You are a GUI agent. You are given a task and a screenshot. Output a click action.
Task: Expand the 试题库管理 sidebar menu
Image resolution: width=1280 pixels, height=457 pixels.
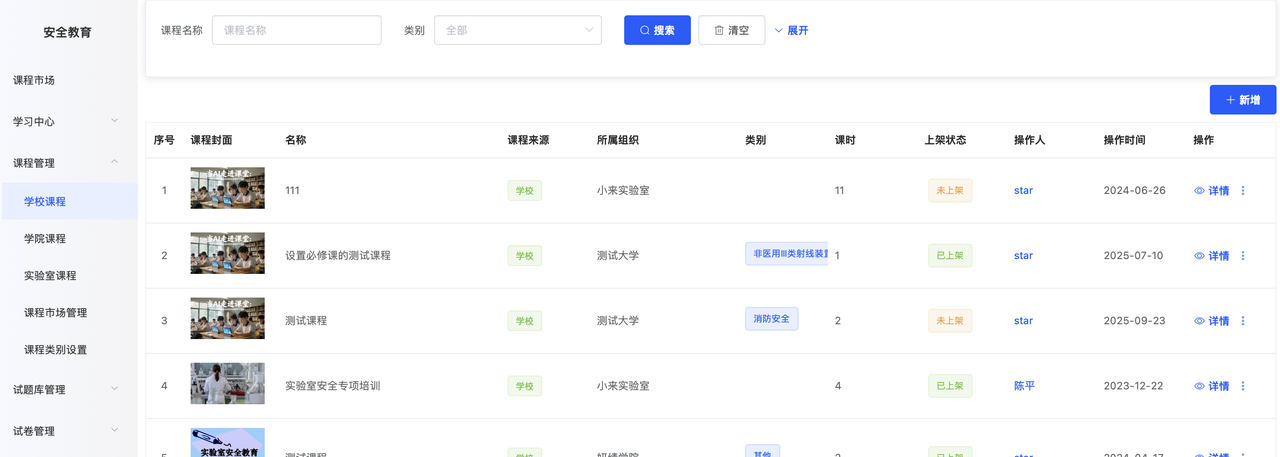tap(67, 389)
